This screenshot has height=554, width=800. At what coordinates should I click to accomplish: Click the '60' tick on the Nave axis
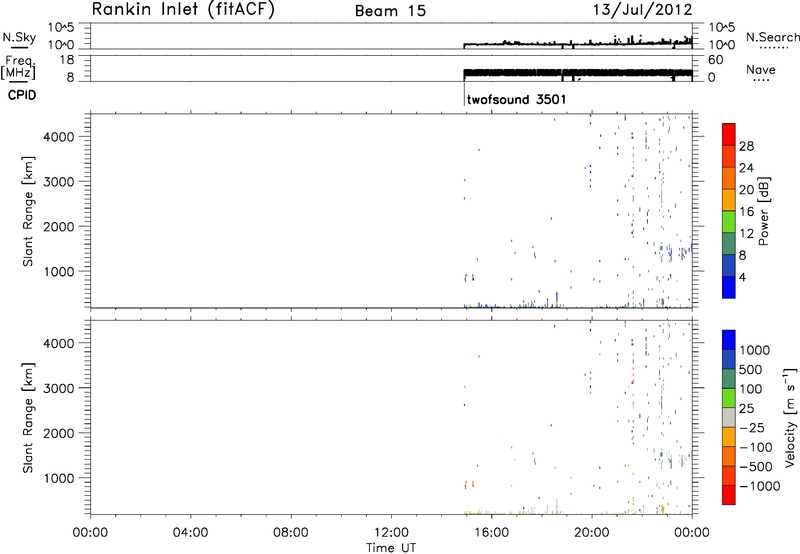tap(715, 60)
